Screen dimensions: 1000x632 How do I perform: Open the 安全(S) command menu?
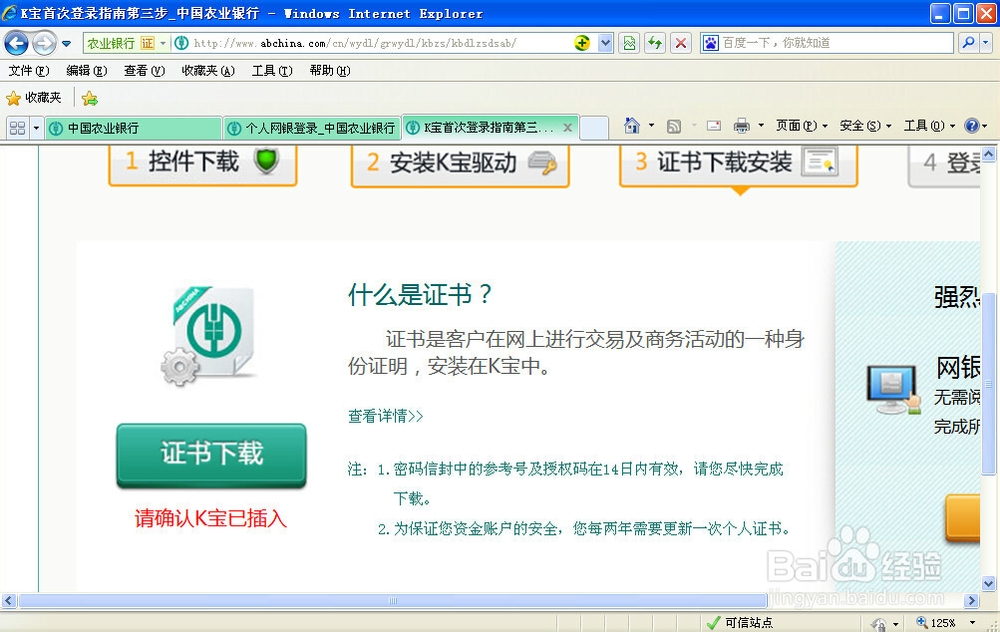pyautogui.click(x=865, y=126)
